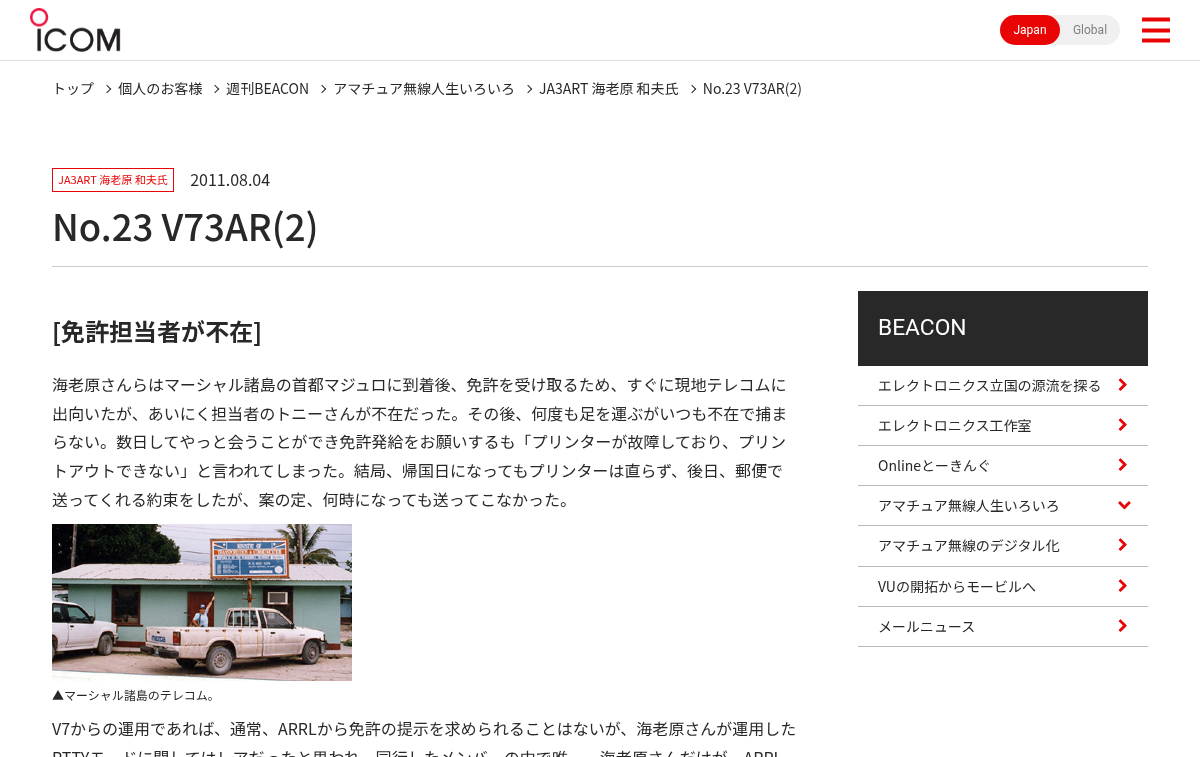This screenshot has width=1200, height=757.
Task: Open メールニュース sidebar item
Action: (1003, 626)
